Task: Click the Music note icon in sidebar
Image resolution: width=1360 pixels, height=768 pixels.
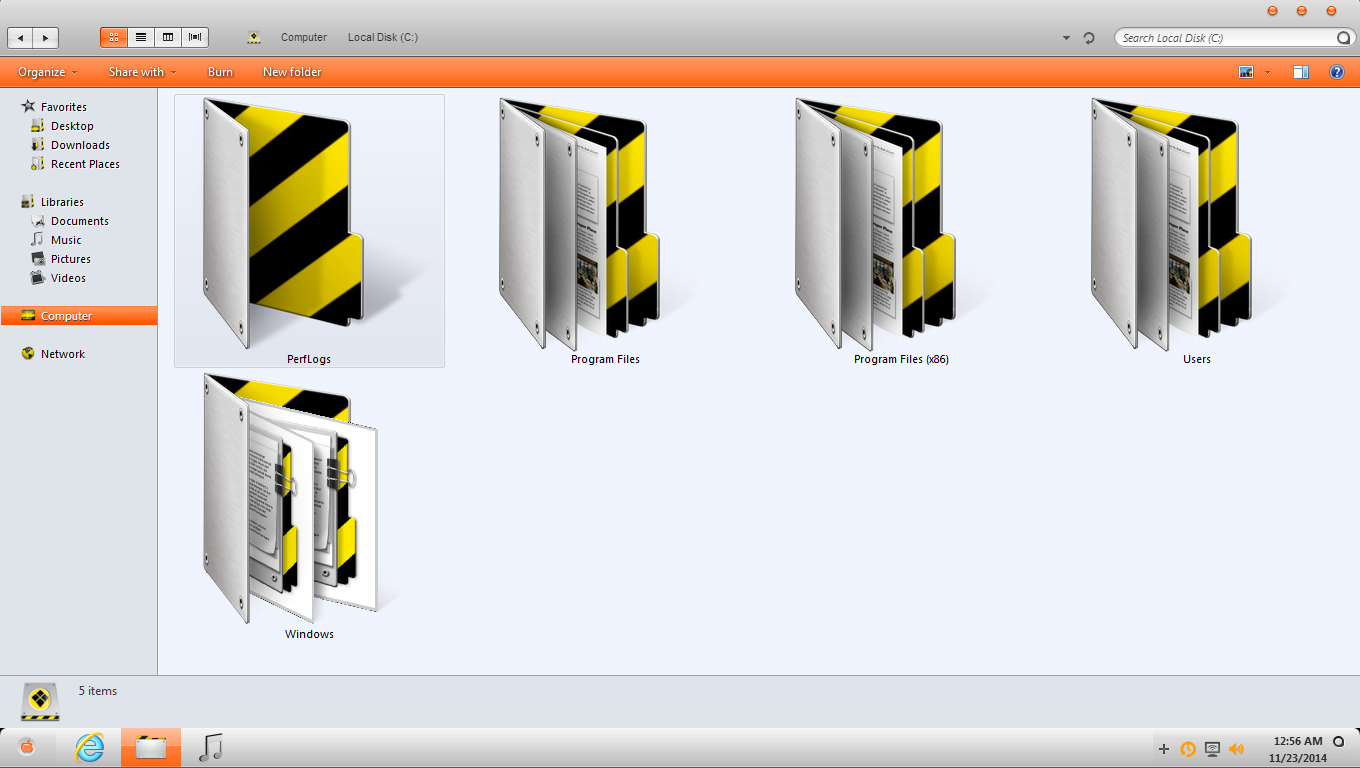Action: 38,240
